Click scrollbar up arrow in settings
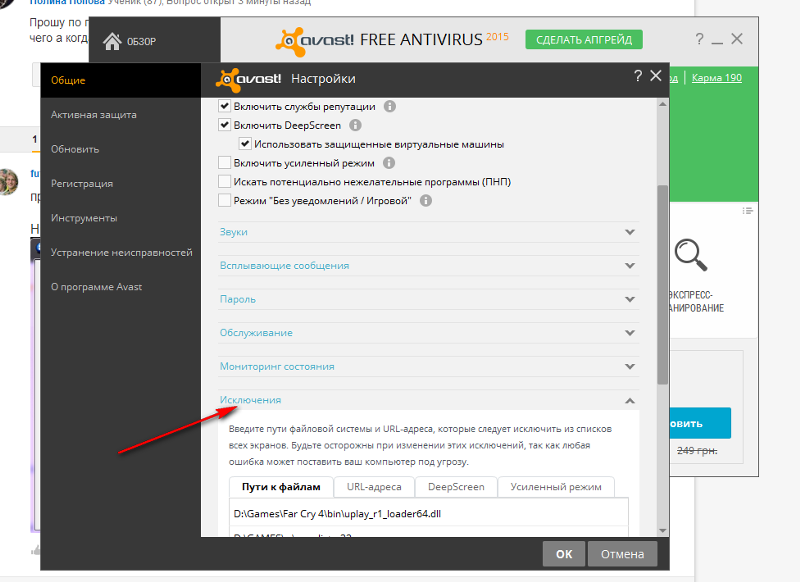The width and height of the screenshot is (800, 582). (x=663, y=104)
